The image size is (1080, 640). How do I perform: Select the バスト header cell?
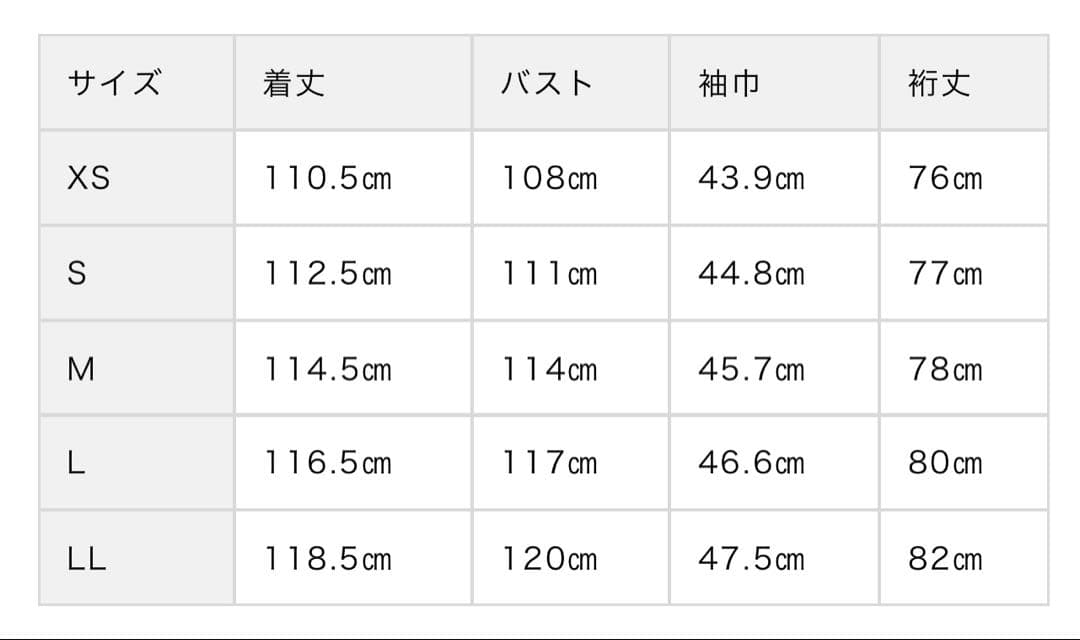click(x=547, y=83)
